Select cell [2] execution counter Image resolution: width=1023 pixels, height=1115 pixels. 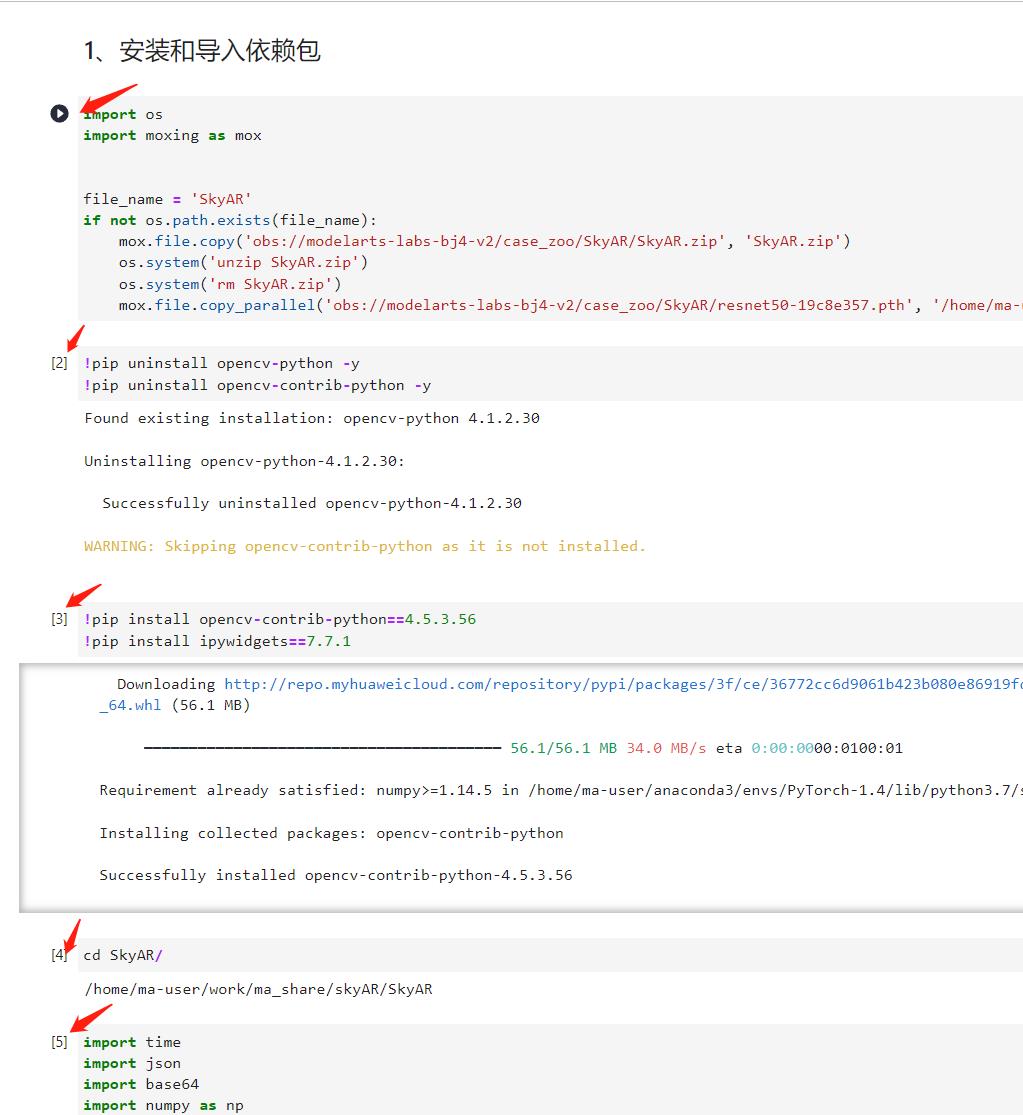click(x=60, y=363)
